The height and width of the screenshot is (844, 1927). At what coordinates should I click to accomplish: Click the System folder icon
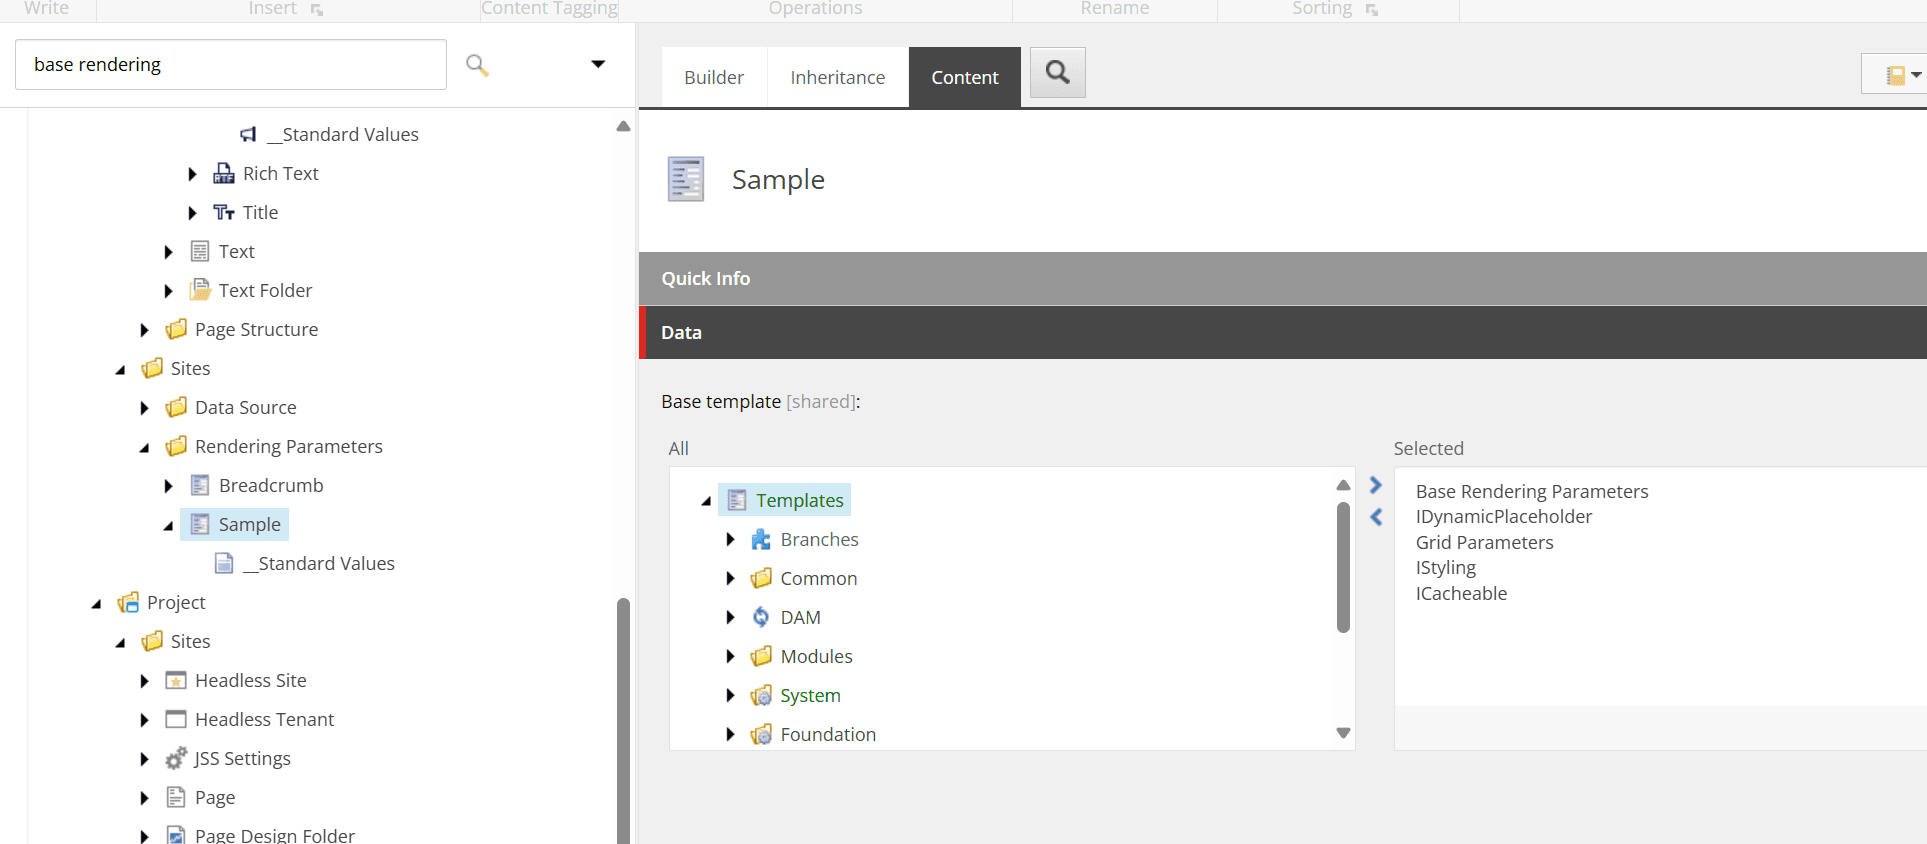click(x=761, y=695)
